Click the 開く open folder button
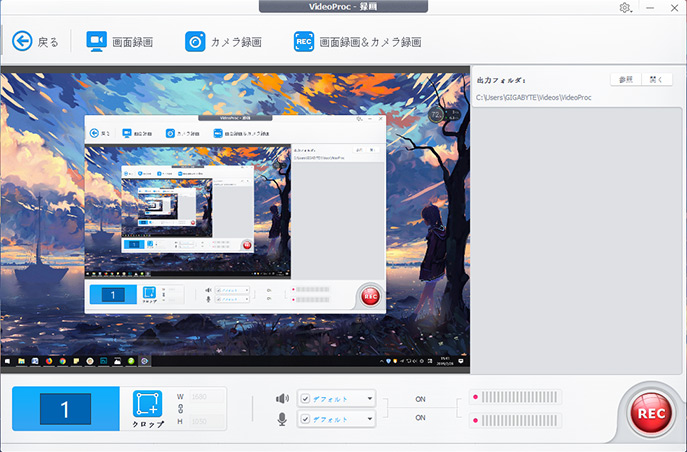Viewport: 687px width, 452px height. pyautogui.click(x=656, y=79)
